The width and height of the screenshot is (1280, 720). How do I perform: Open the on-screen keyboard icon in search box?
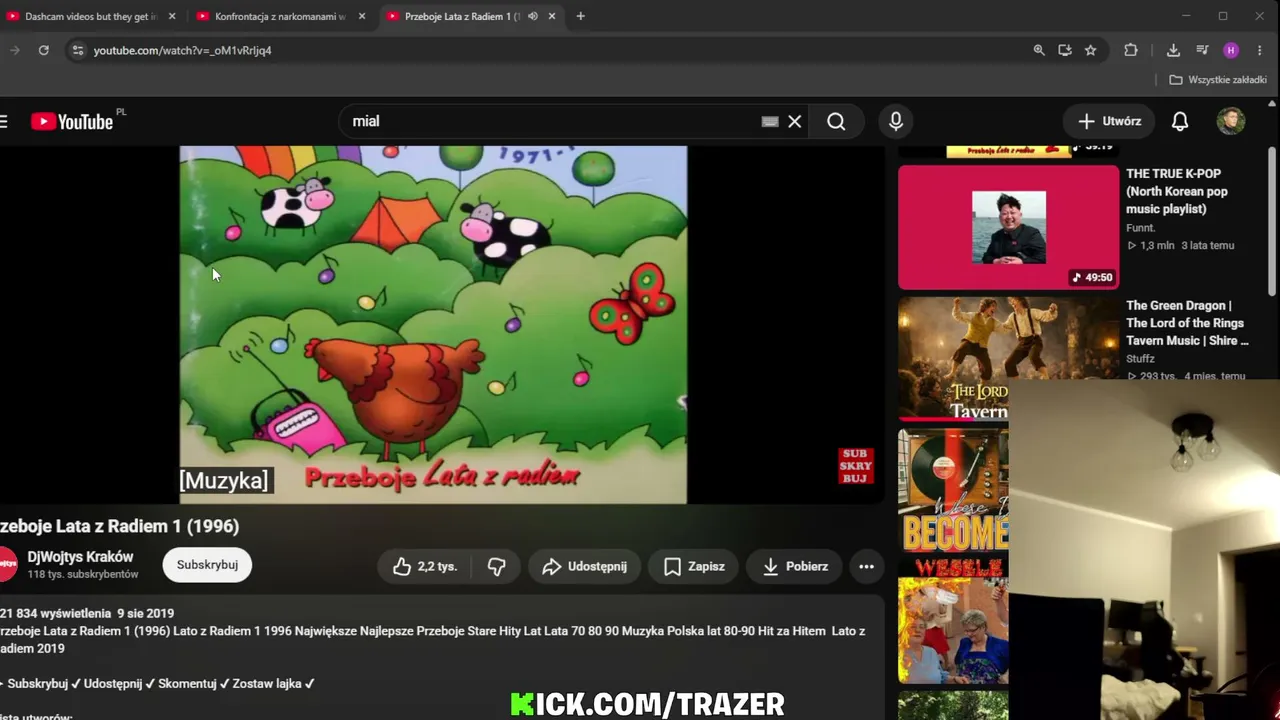(x=769, y=121)
